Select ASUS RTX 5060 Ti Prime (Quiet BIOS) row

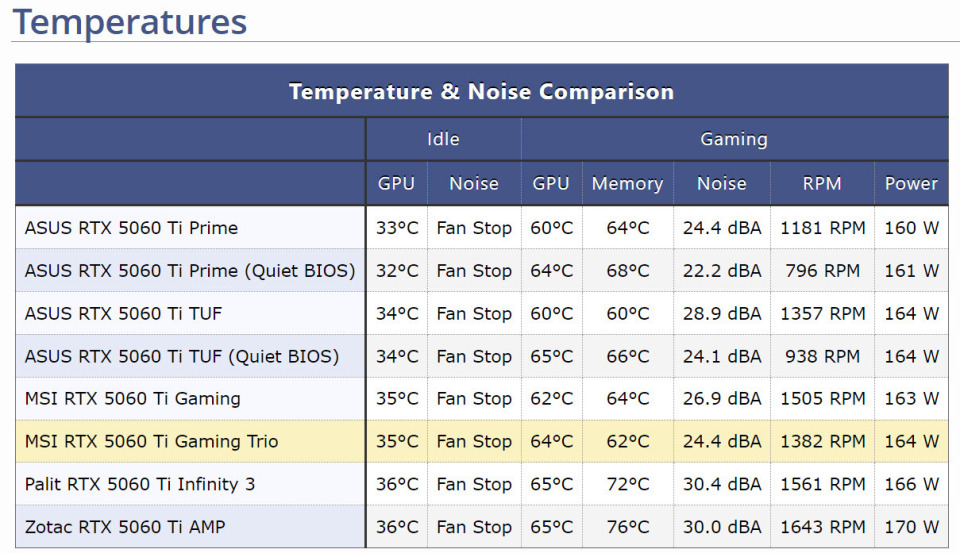[x=482, y=270]
